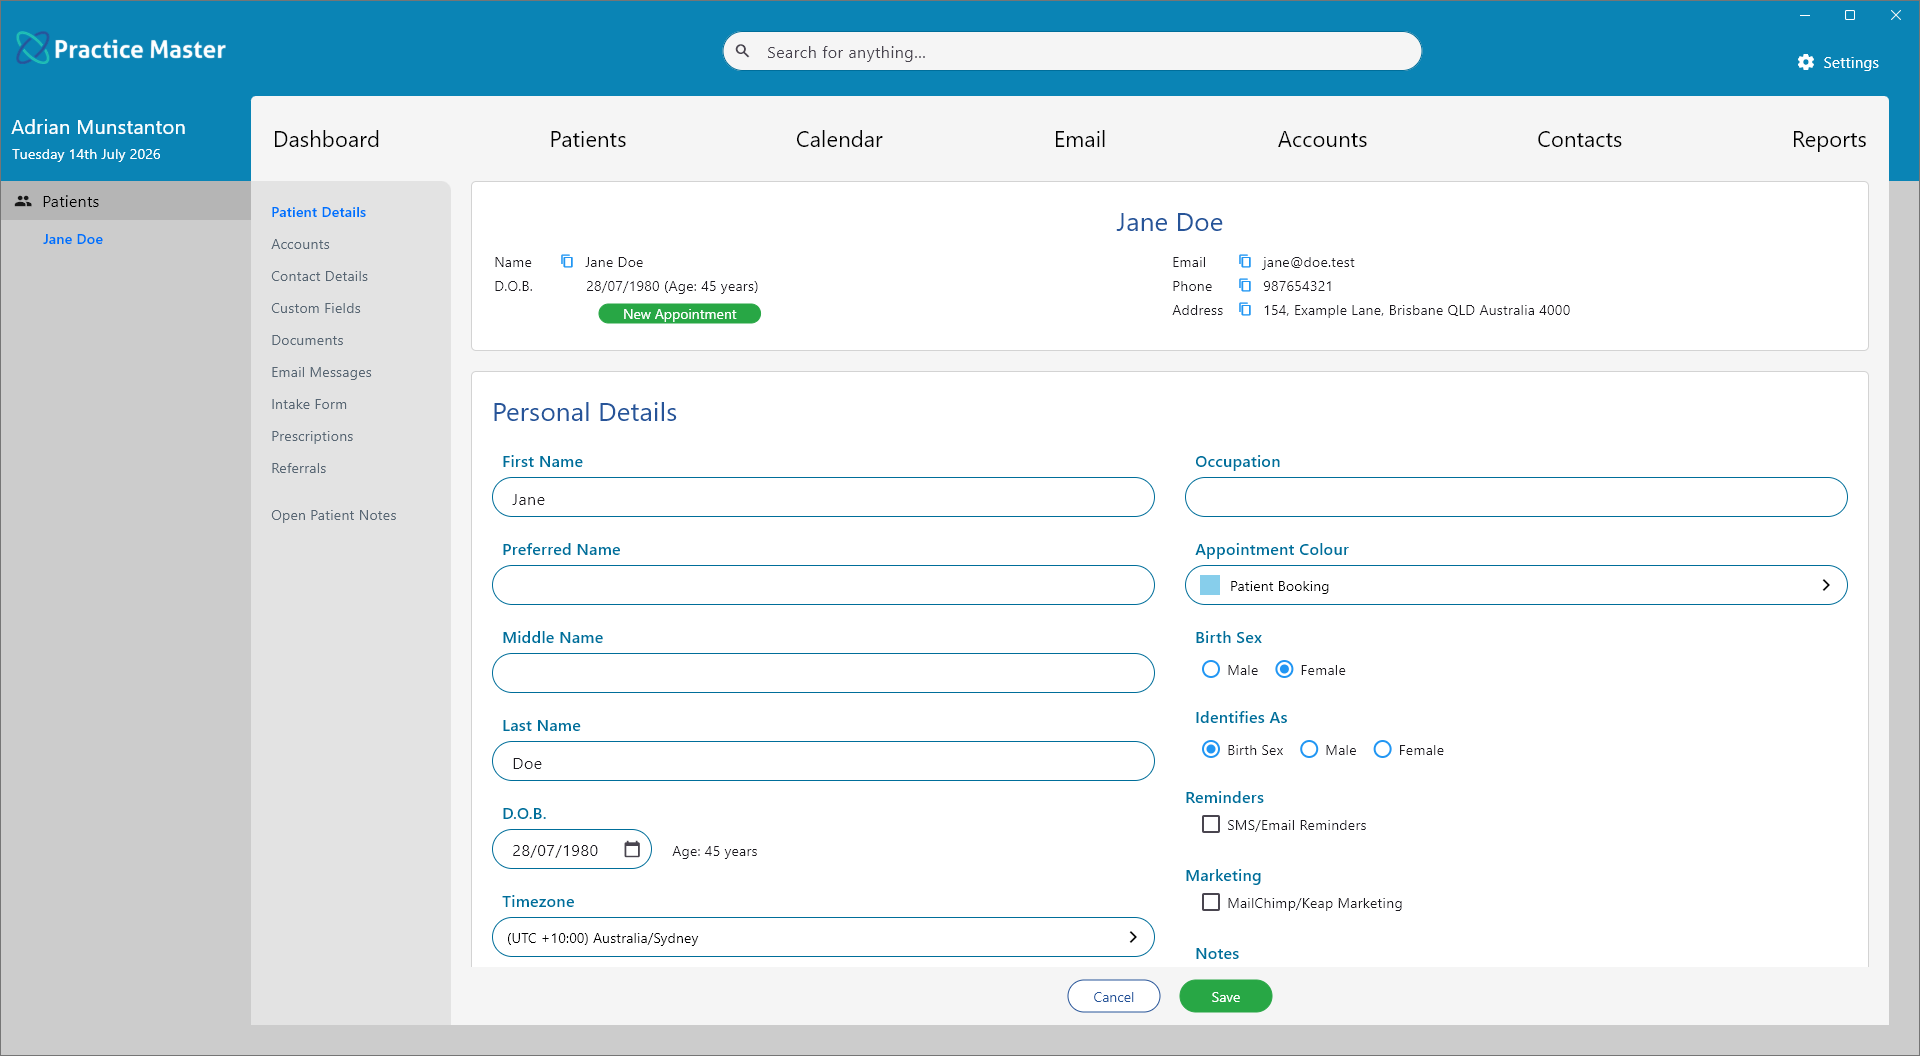
Task: Open Custom Fields in side menu
Action: point(315,308)
